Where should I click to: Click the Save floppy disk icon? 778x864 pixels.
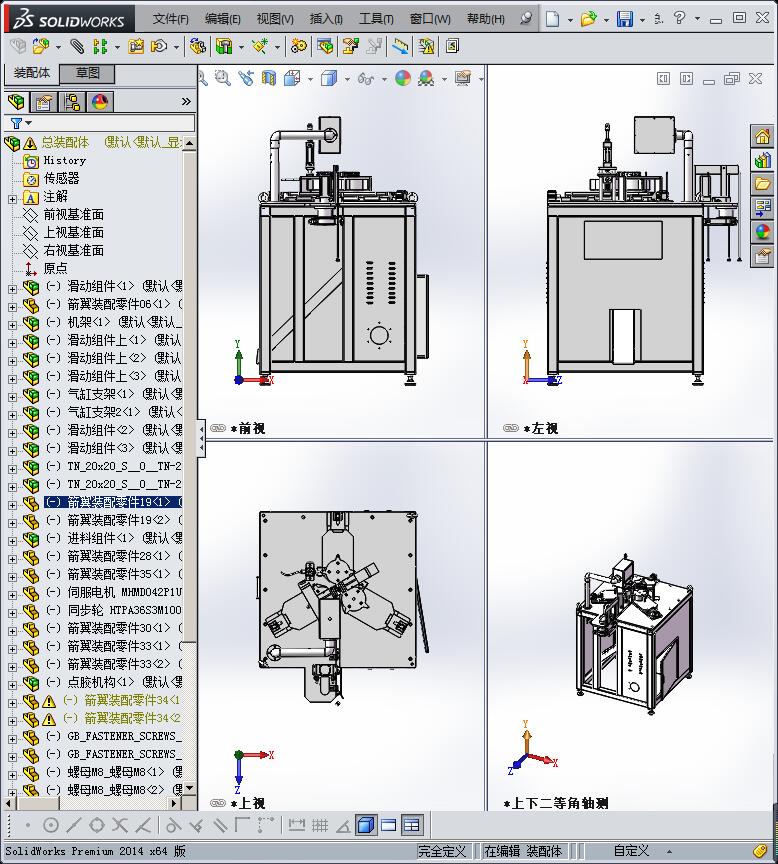point(625,19)
